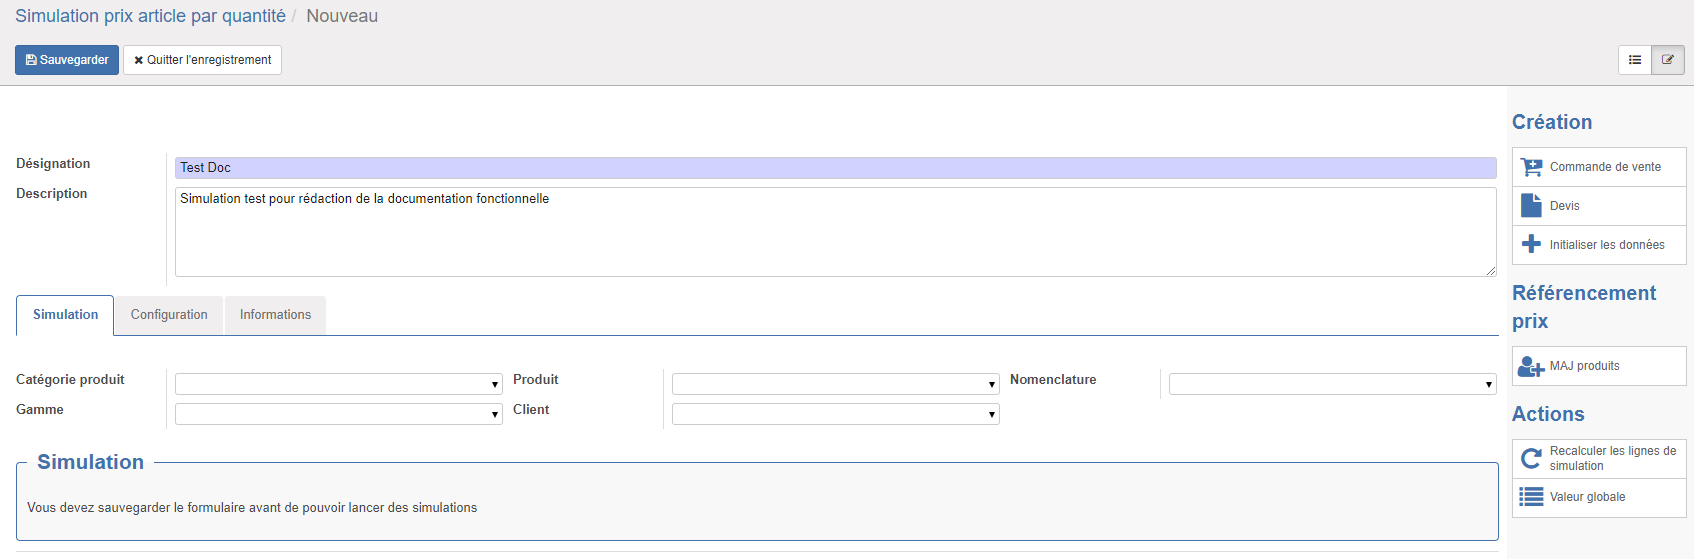The height and width of the screenshot is (559, 1694).
Task: Open the Nomenclature dropdown
Action: pyautogui.click(x=1333, y=384)
